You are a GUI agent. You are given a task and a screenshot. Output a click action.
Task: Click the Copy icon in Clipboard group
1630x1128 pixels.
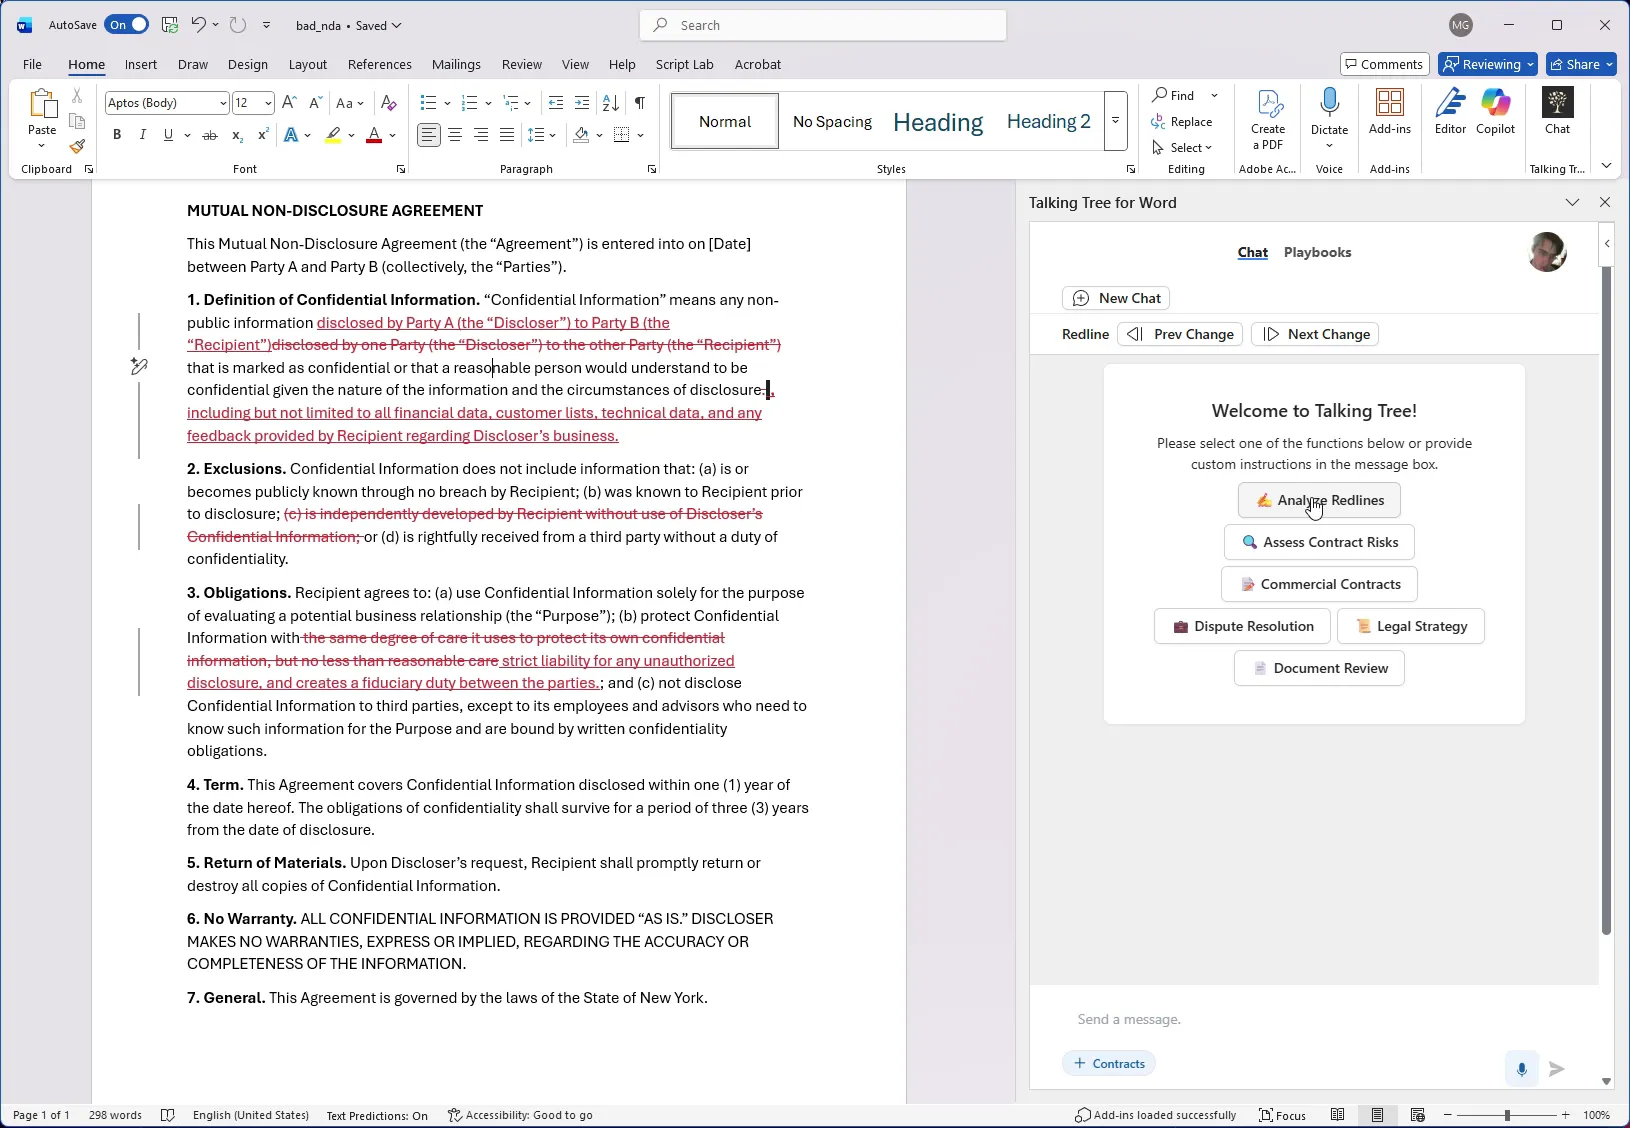coord(77,122)
